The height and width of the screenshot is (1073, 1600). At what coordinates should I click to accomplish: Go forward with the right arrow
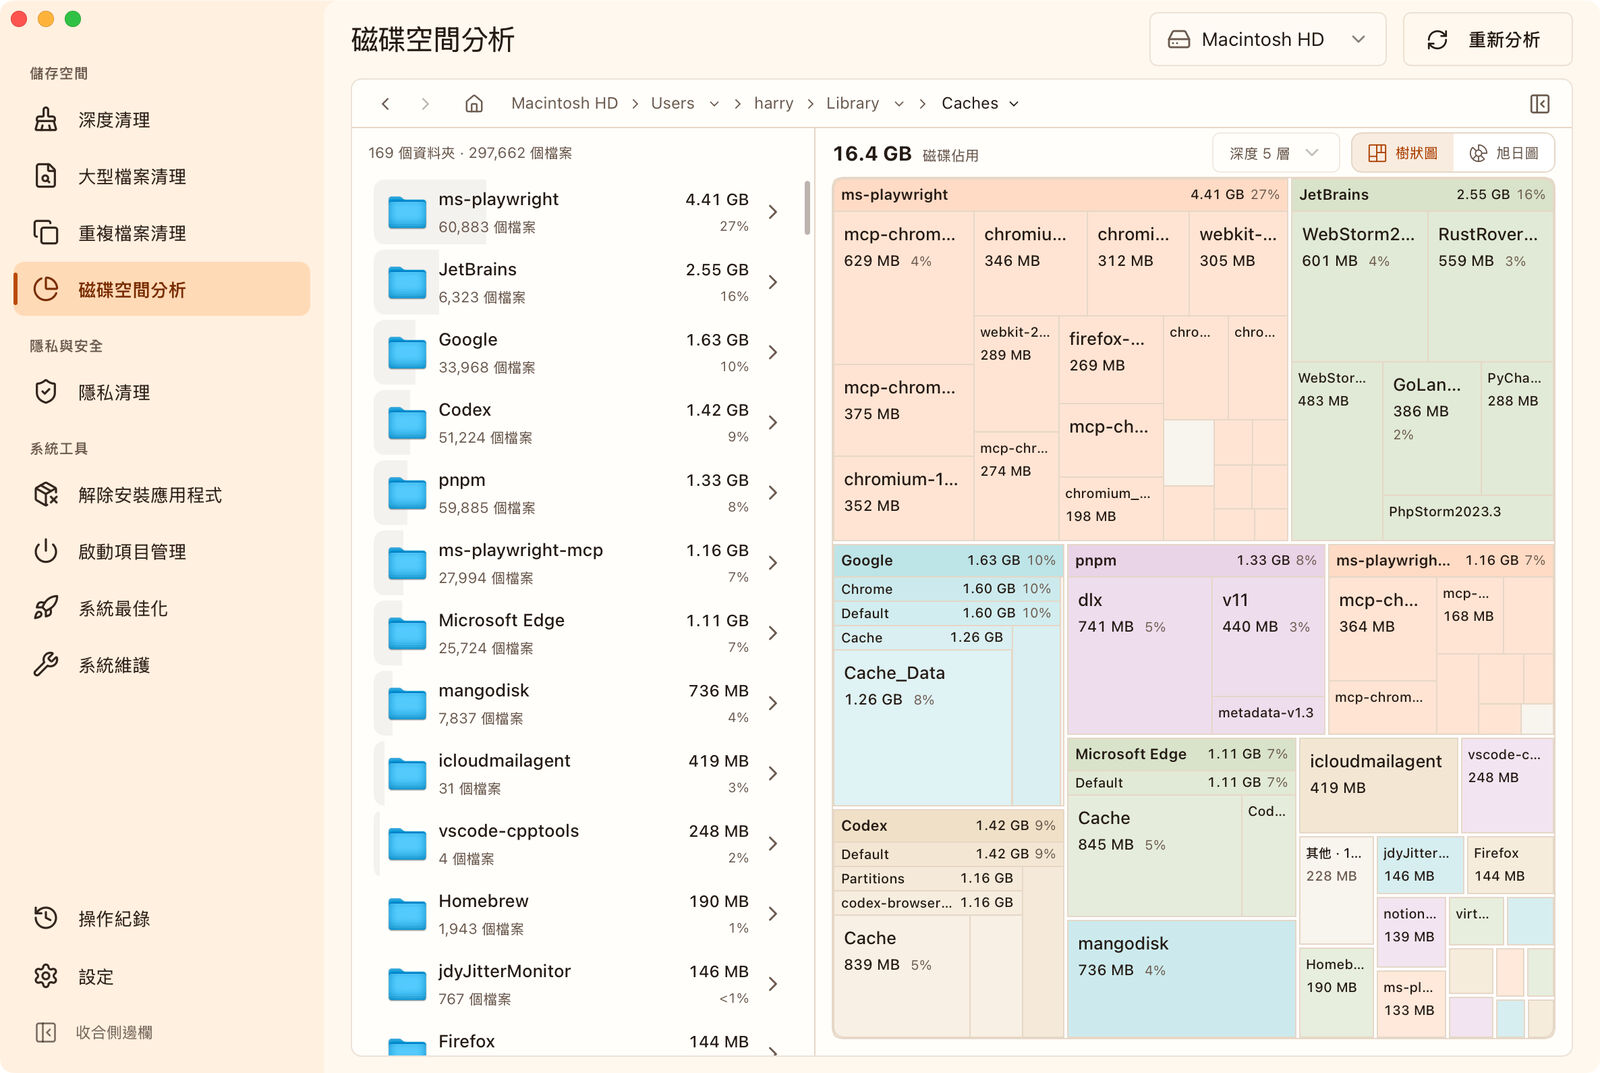pyautogui.click(x=425, y=104)
